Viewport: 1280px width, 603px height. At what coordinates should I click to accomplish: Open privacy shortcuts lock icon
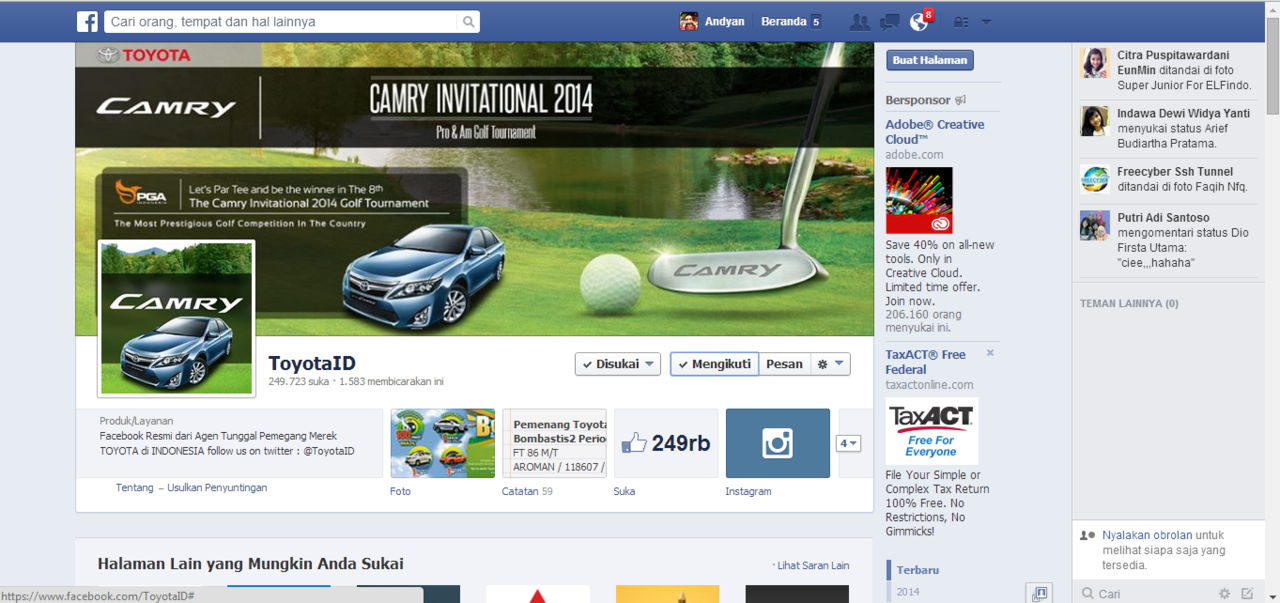click(961, 22)
